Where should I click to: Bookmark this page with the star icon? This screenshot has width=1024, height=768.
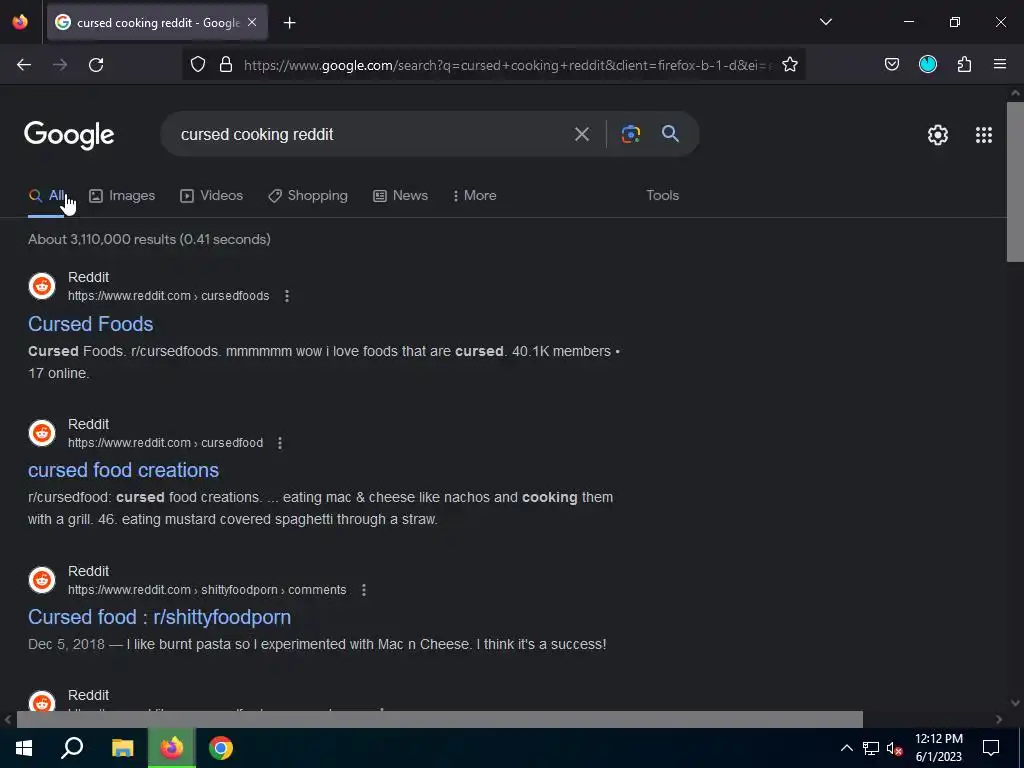790,65
